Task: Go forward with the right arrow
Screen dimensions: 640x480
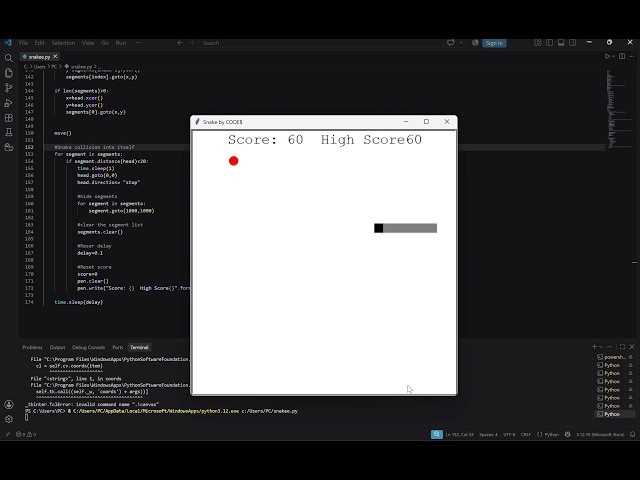Action: coord(192,42)
